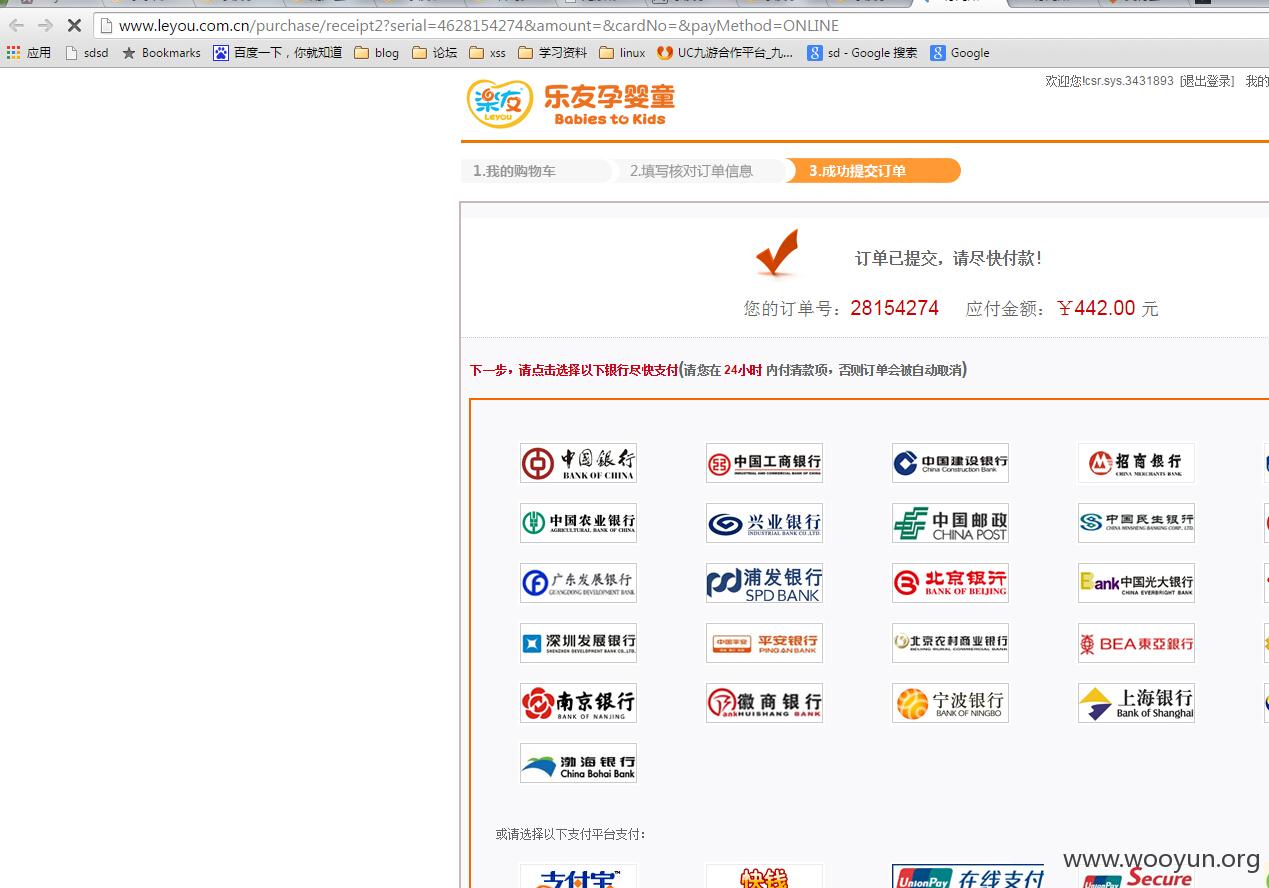Click 或请选择以下支付平台支付 label
Image resolution: width=1269 pixels, height=888 pixels.
point(571,834)
